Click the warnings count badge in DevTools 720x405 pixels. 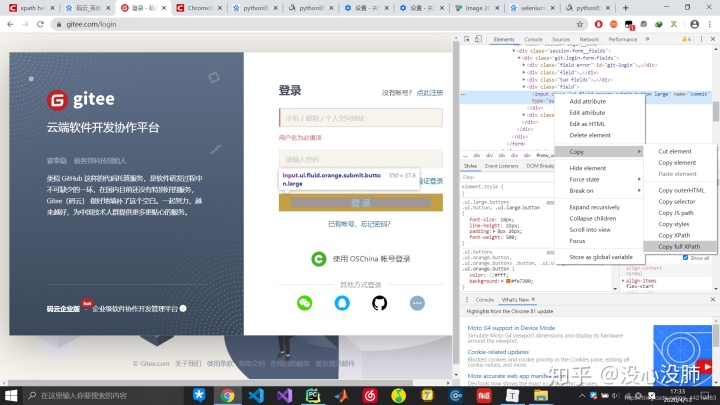pyautogui.click(x=686, y=39)
